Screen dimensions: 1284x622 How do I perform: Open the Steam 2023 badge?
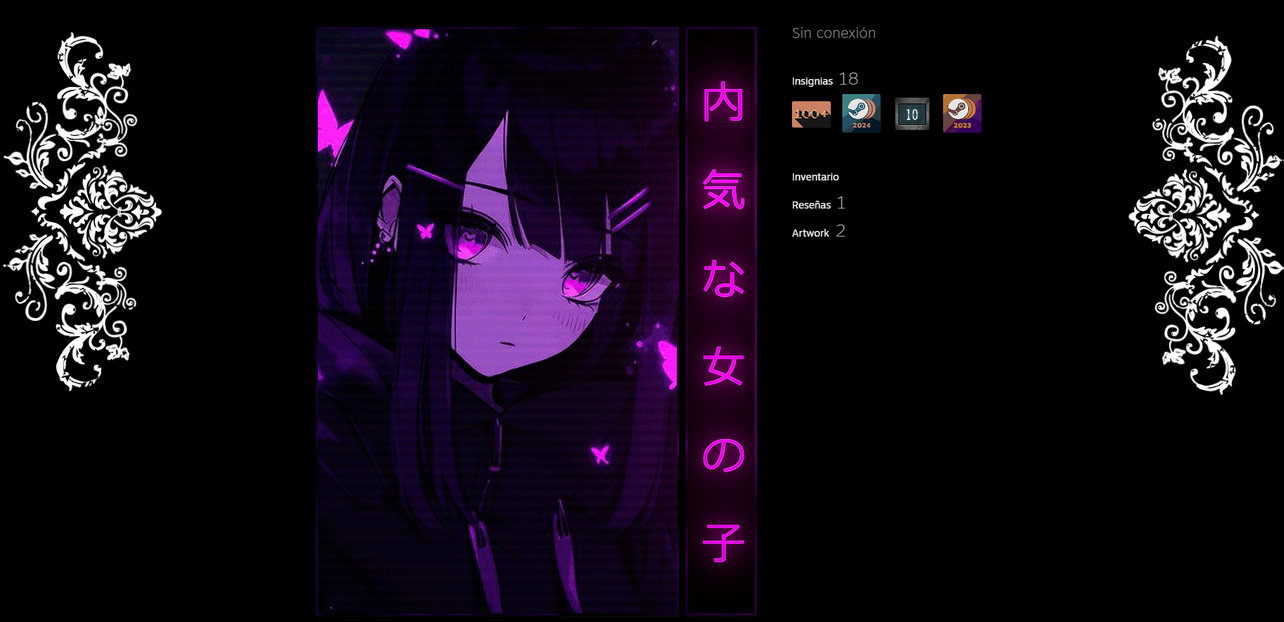[962, 113]
